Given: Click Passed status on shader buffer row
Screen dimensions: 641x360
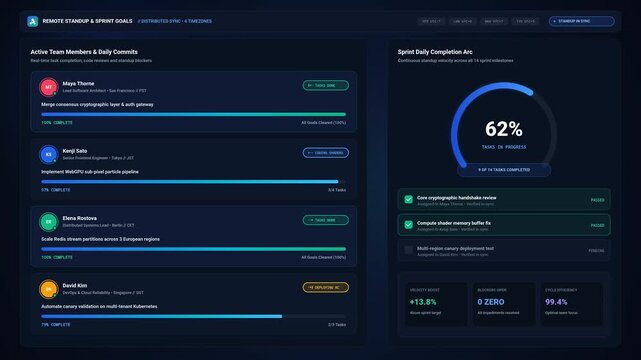Looking at the screenshot, I should click(597, 225).
